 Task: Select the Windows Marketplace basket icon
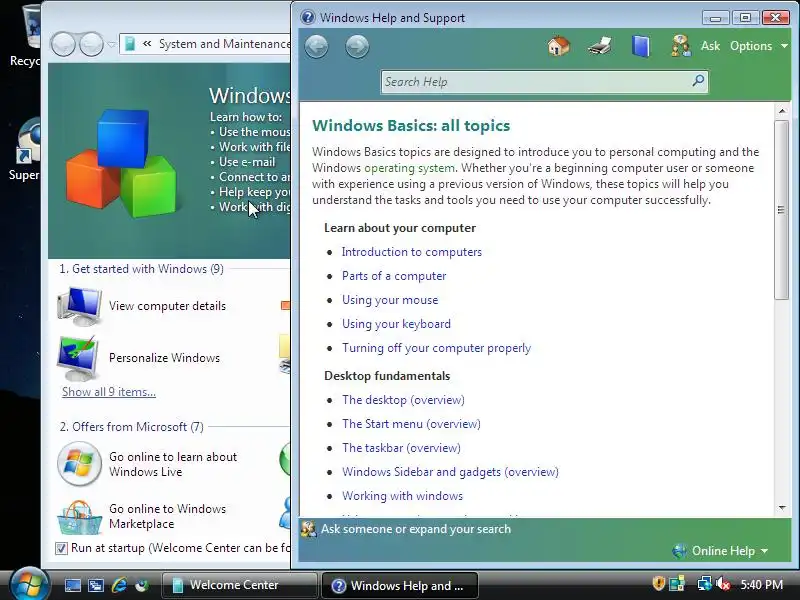pyautogui.click(x=80, y=517)
